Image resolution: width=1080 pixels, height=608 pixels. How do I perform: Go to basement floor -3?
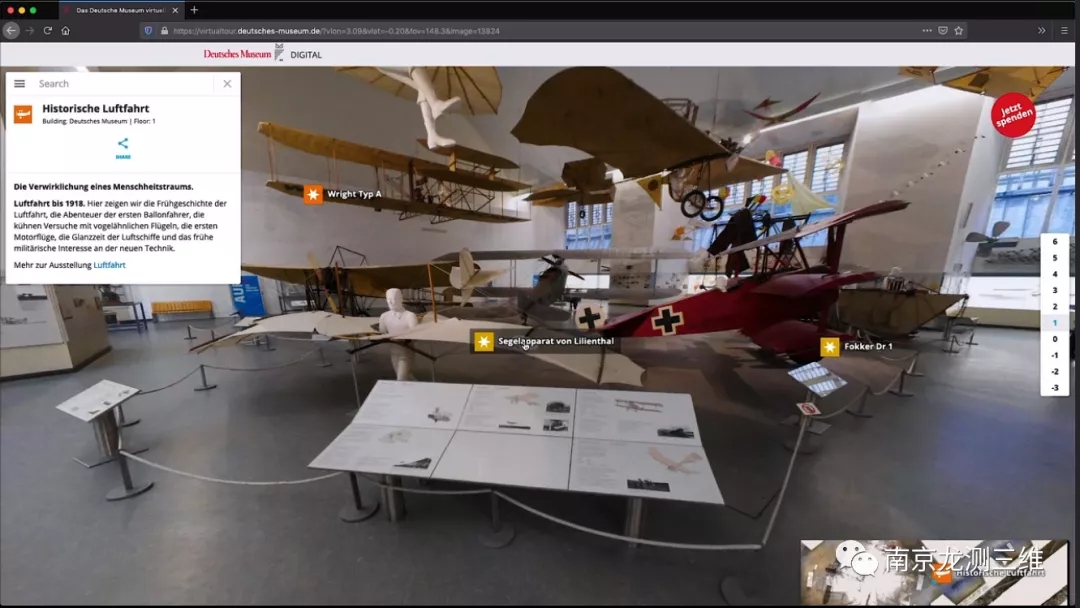click(1055, 388)
